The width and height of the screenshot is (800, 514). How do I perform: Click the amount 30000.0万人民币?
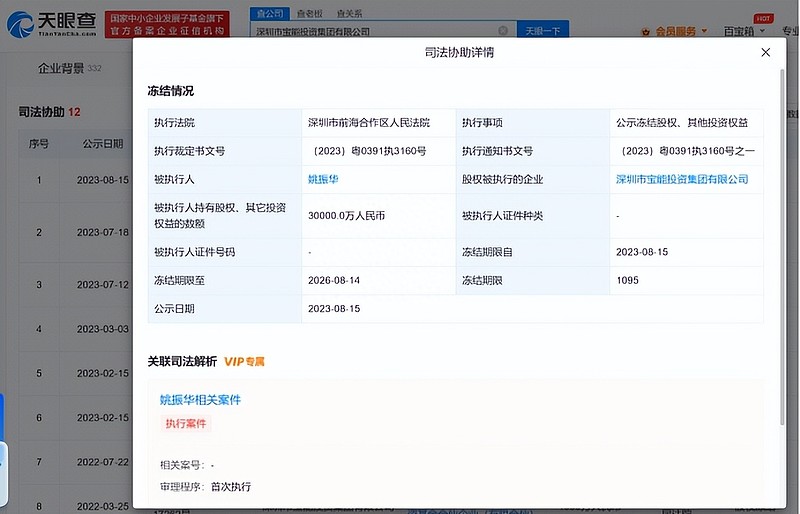click(346, 215)
